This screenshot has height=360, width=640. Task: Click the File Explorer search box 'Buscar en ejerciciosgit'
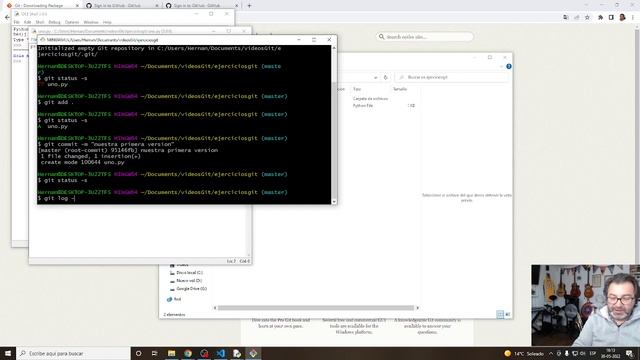click(451, 77)
